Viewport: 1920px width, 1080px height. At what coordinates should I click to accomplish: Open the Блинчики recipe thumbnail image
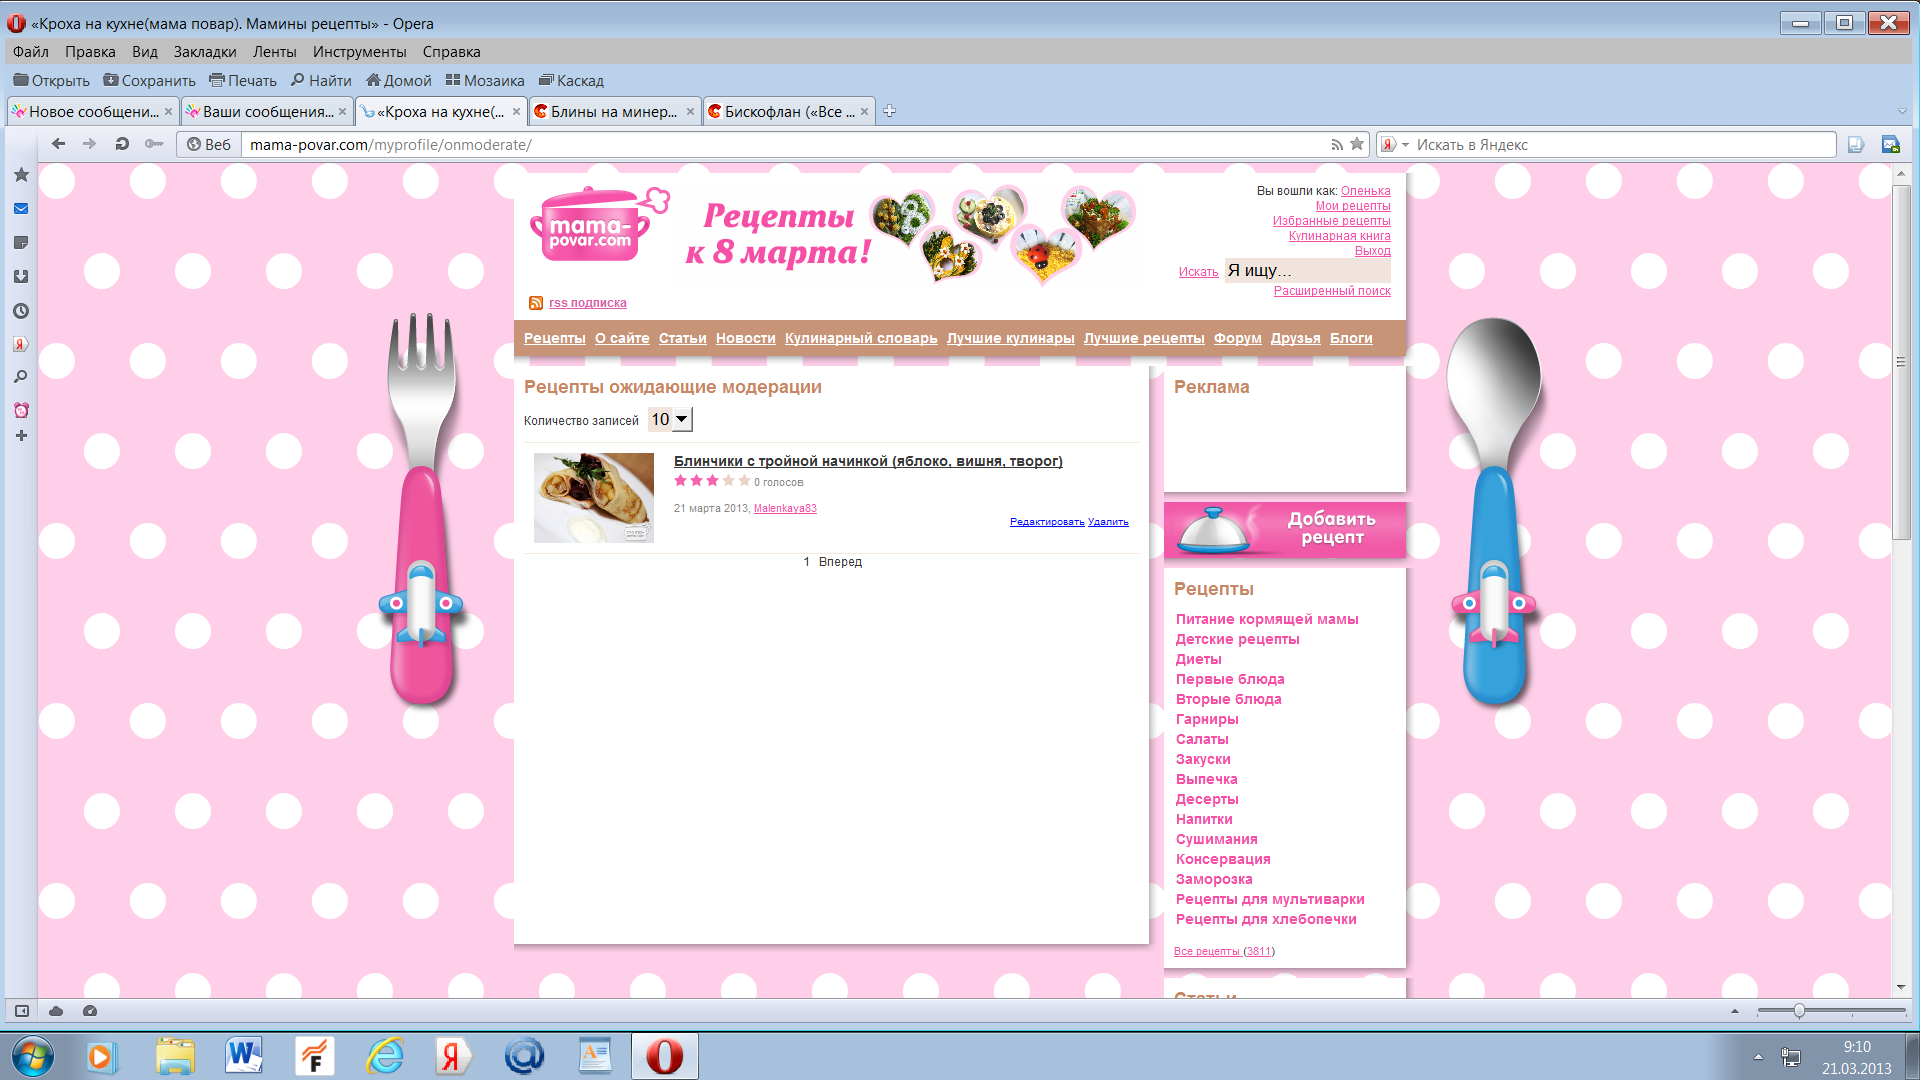[x=593, y=498]
